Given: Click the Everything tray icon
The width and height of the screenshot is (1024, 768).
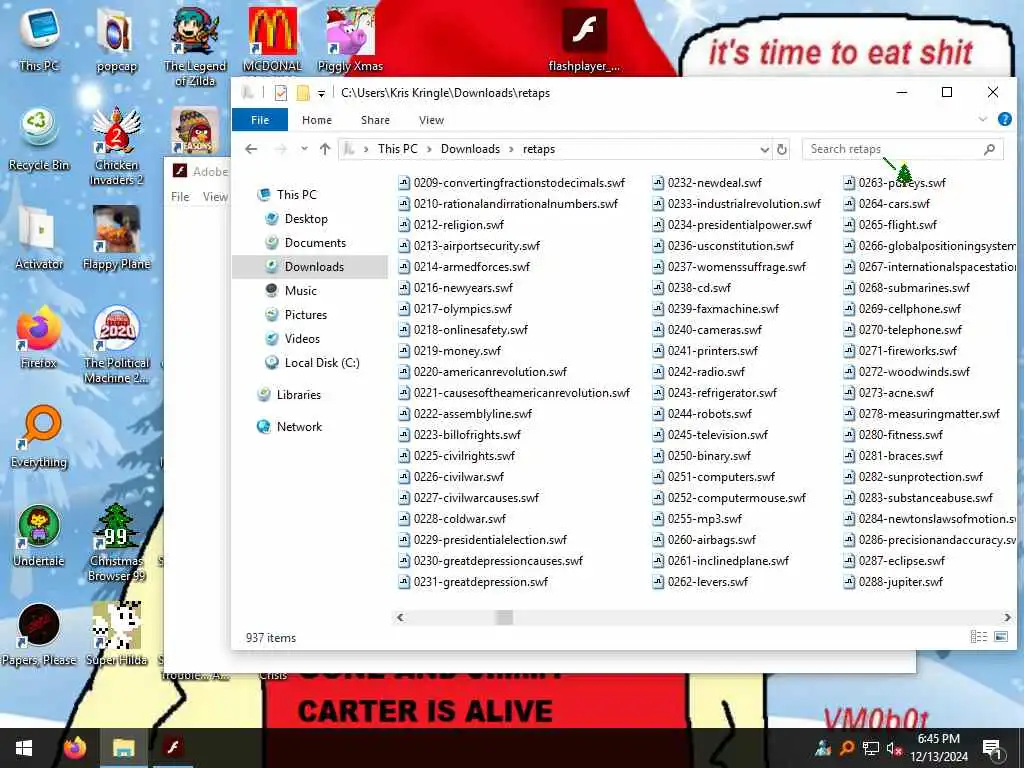Looking at the screenshot, I should pyautogui.click(x=846, y=748).
